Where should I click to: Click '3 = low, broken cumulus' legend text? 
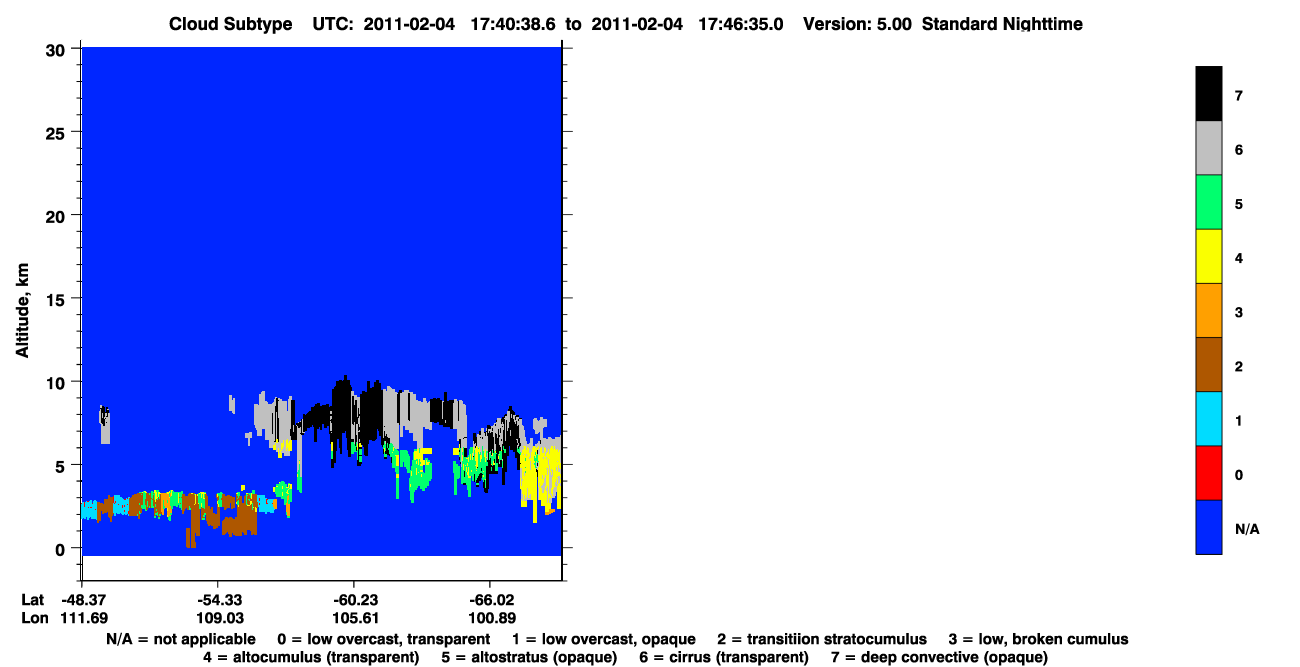1038,639
